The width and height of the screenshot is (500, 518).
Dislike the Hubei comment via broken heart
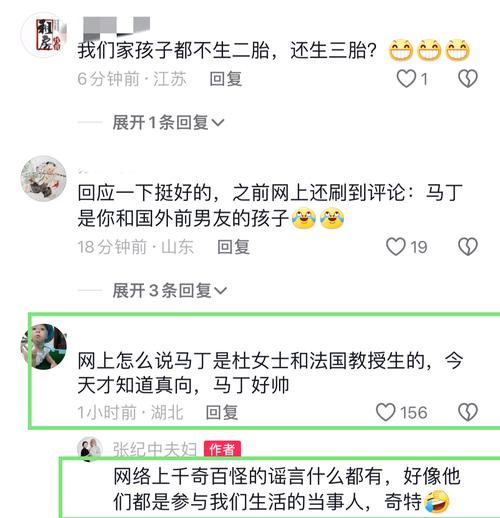click(x=468, y=412)
